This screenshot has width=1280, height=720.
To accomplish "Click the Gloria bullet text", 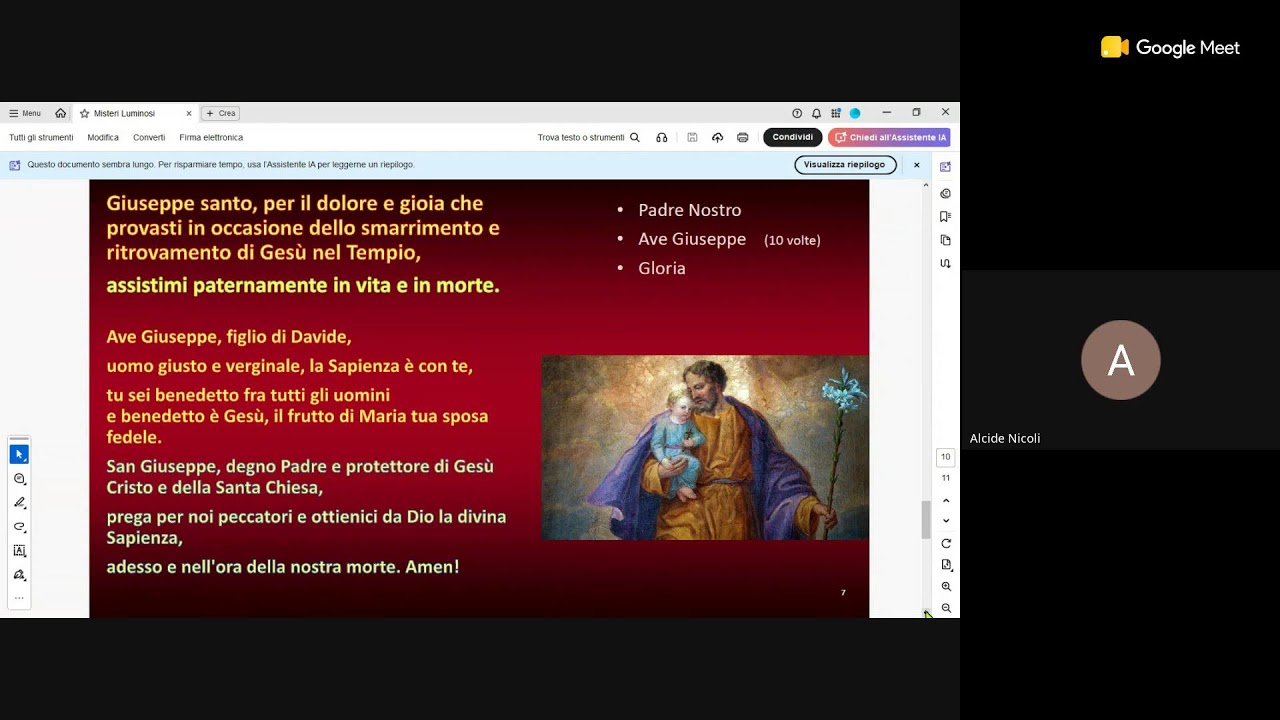I will 662,268.
